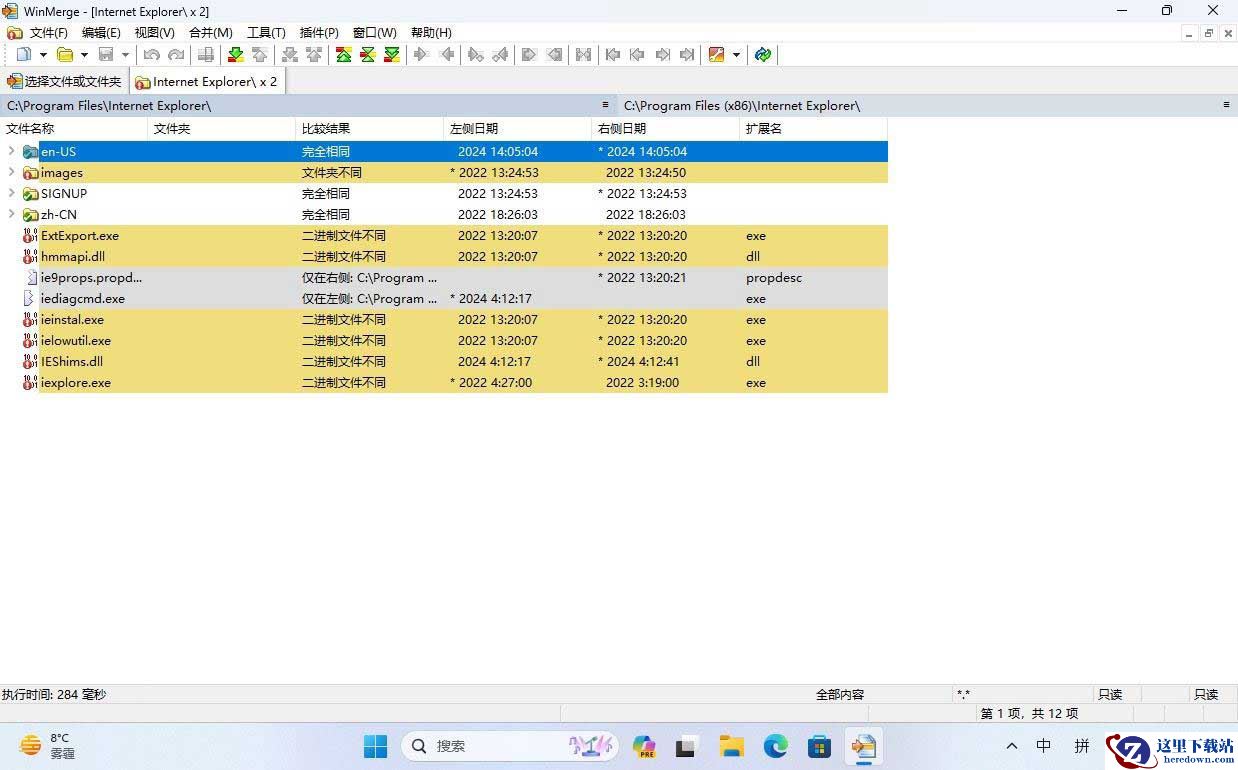
Task: Click left path C:\Program Files\Internet Explorer\
Action: tap(109, 106)
